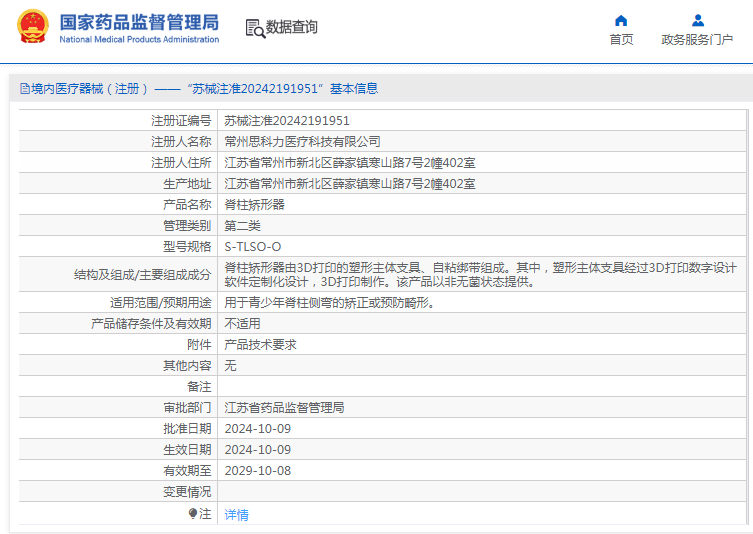Open 详情 link in the 注 row
Viewport: 753px width, 534px height.
pyautogui.click(x=236, y=515)
